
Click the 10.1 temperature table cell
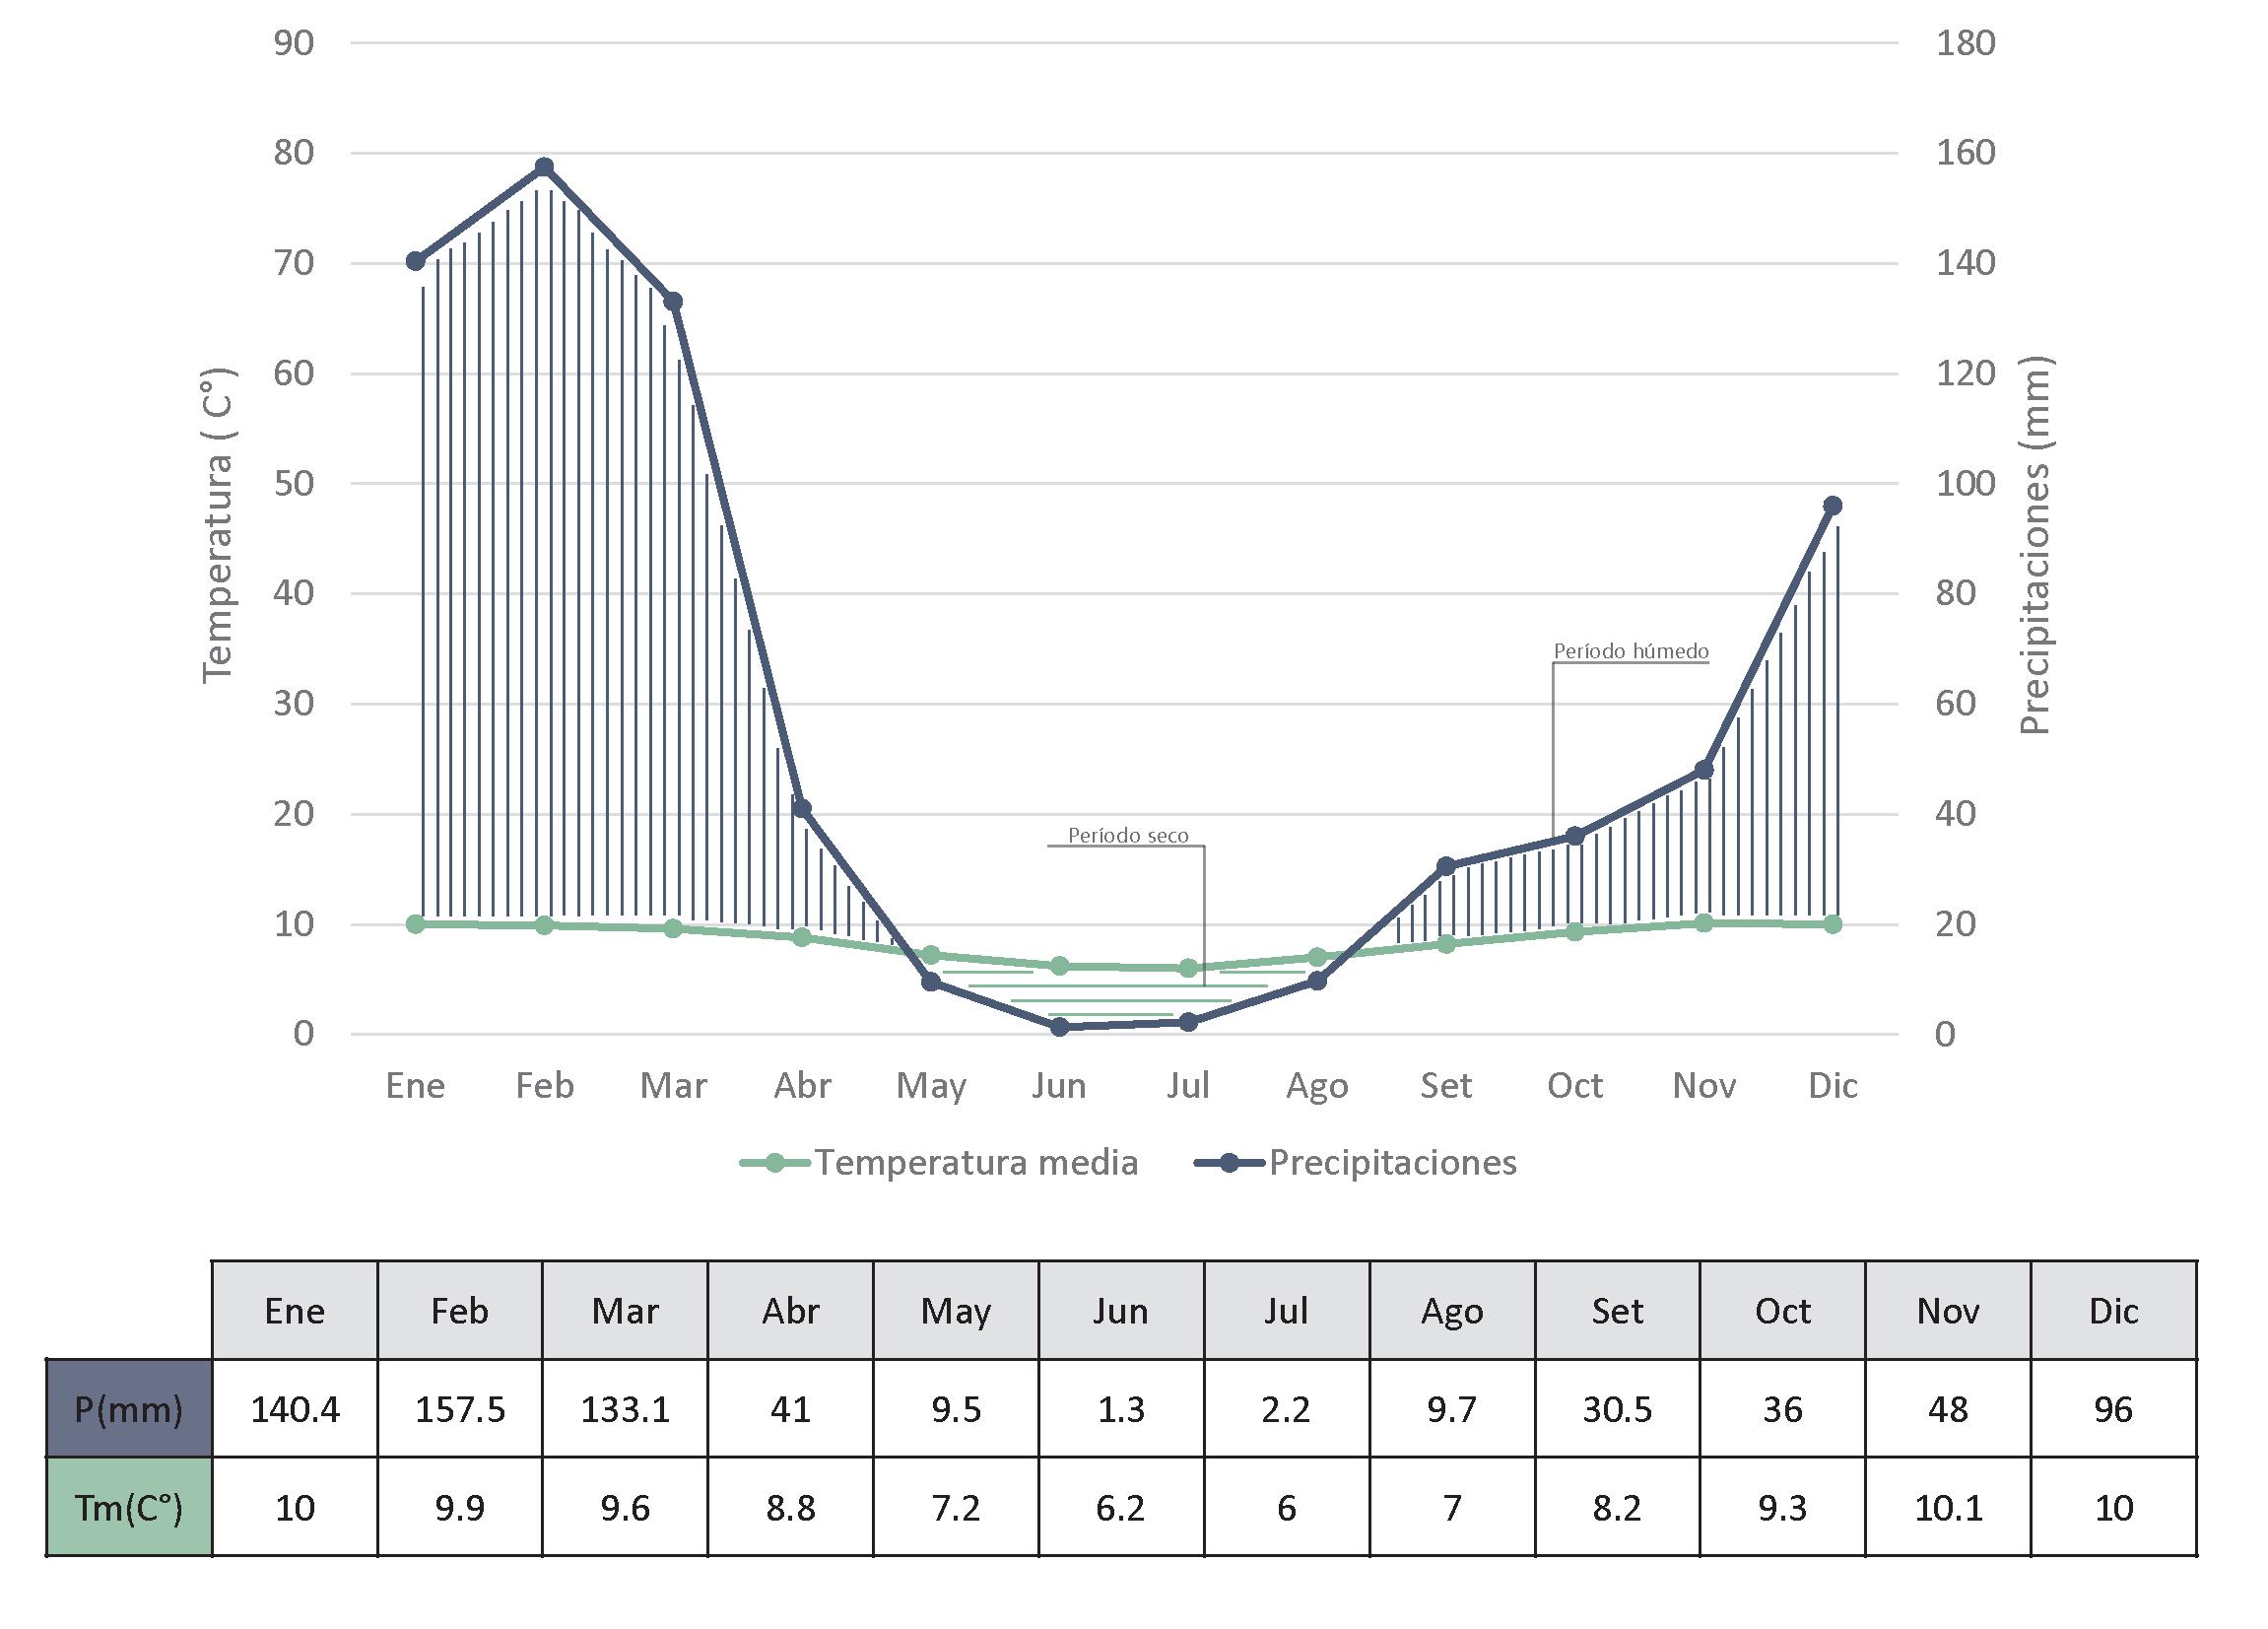(x=1947, y=1507)
